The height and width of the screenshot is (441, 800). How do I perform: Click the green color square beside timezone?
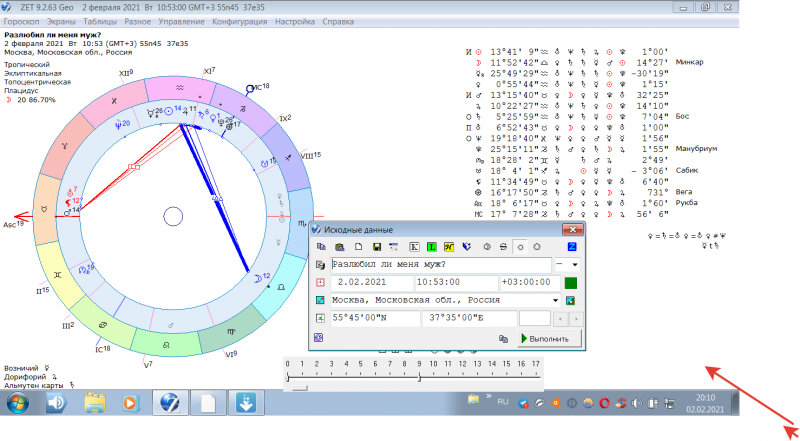[571, 283]
